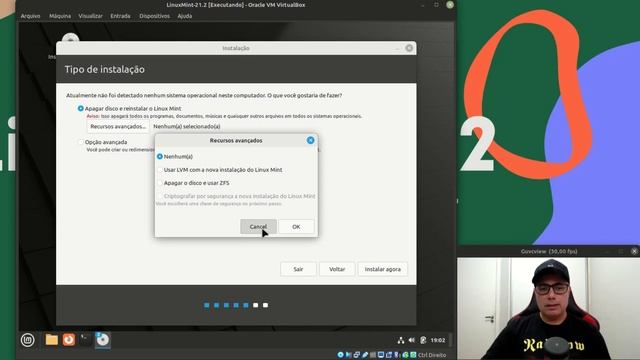Close the Instalação window
640x360 pixels.
click(x=409, y=48)
